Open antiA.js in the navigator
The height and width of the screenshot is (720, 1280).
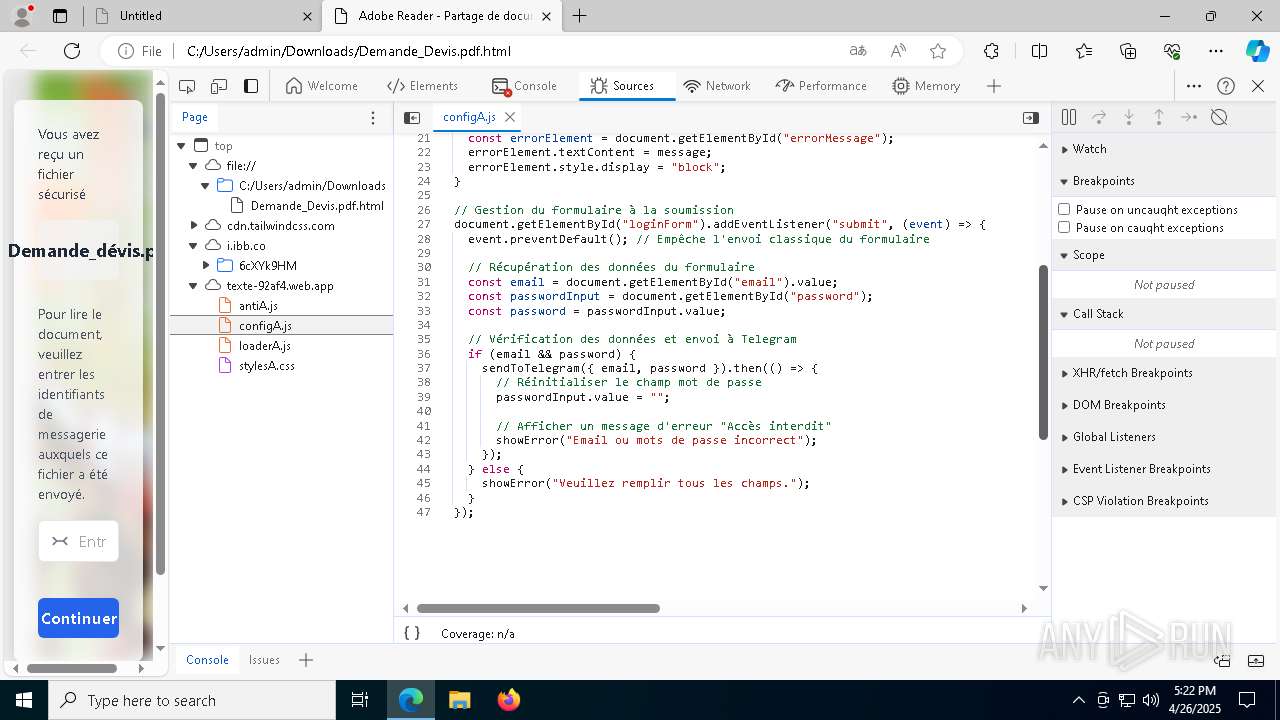pos(257,306)
